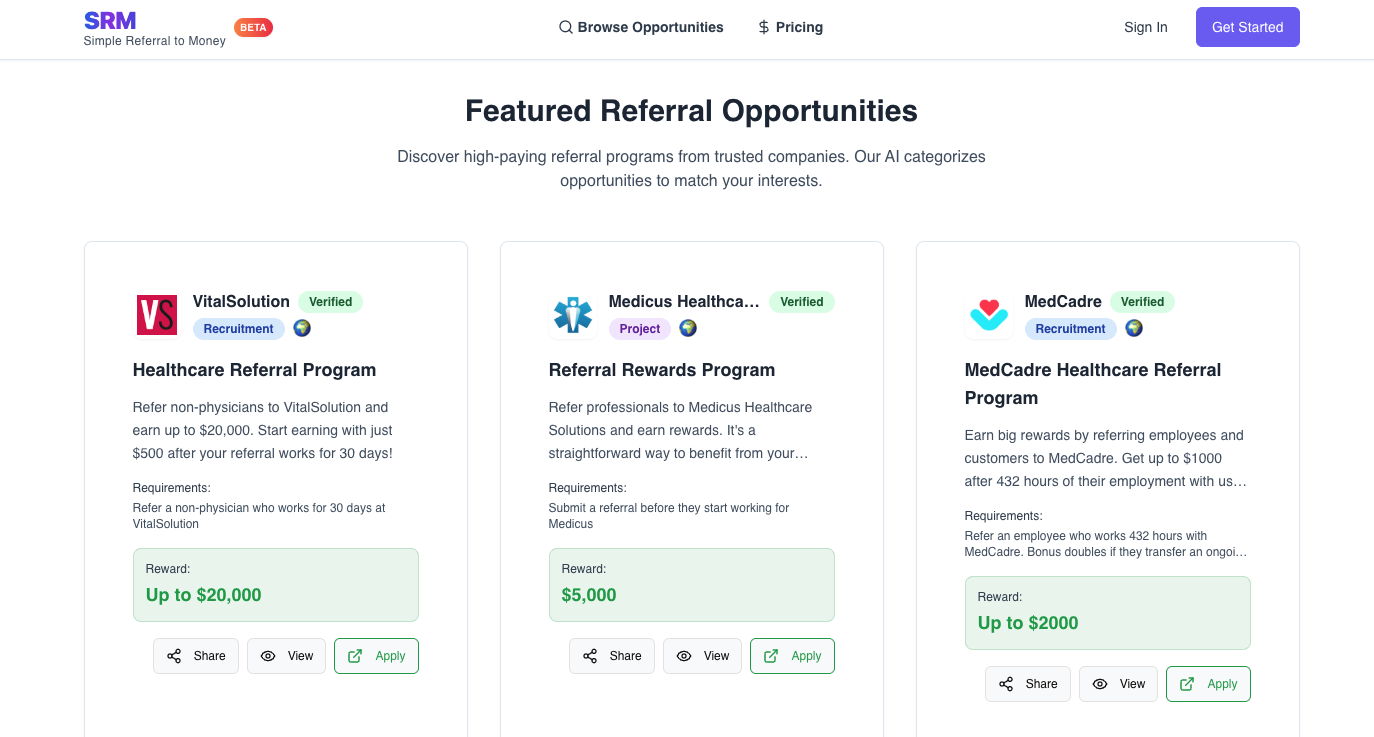
Task: Click the globe icon next to Project tag
Action: pos(688,328)
